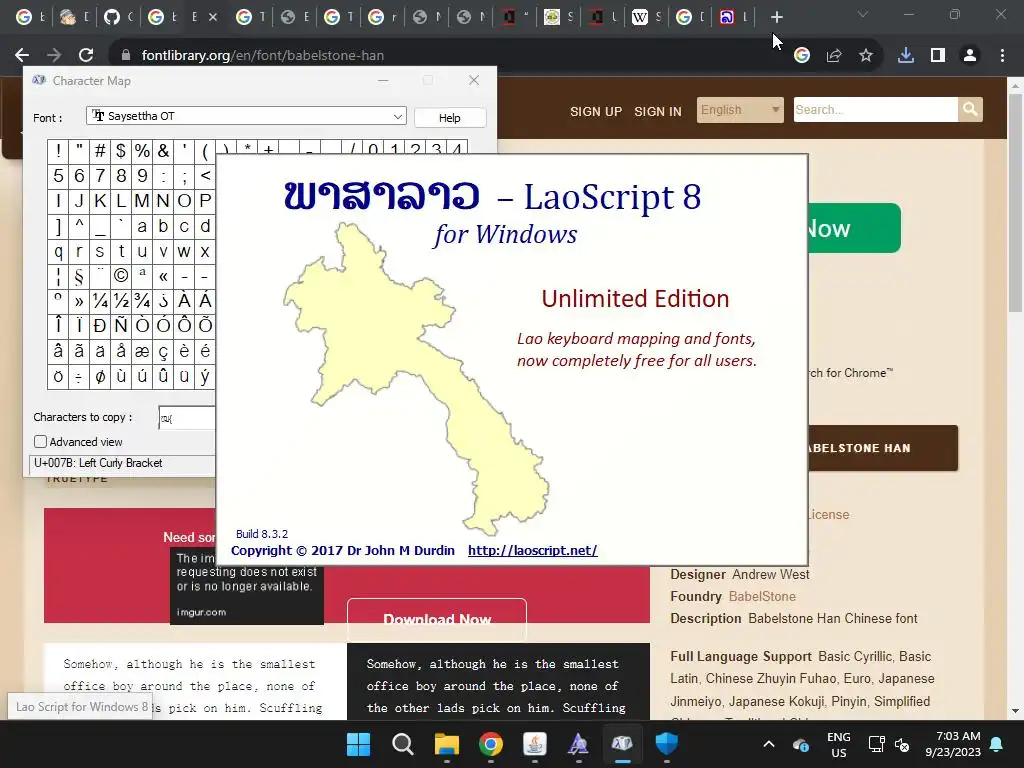1024x768 pixels.
Task: Switch to the last tab with Lao icon
Action: click(x=727, y=17)
